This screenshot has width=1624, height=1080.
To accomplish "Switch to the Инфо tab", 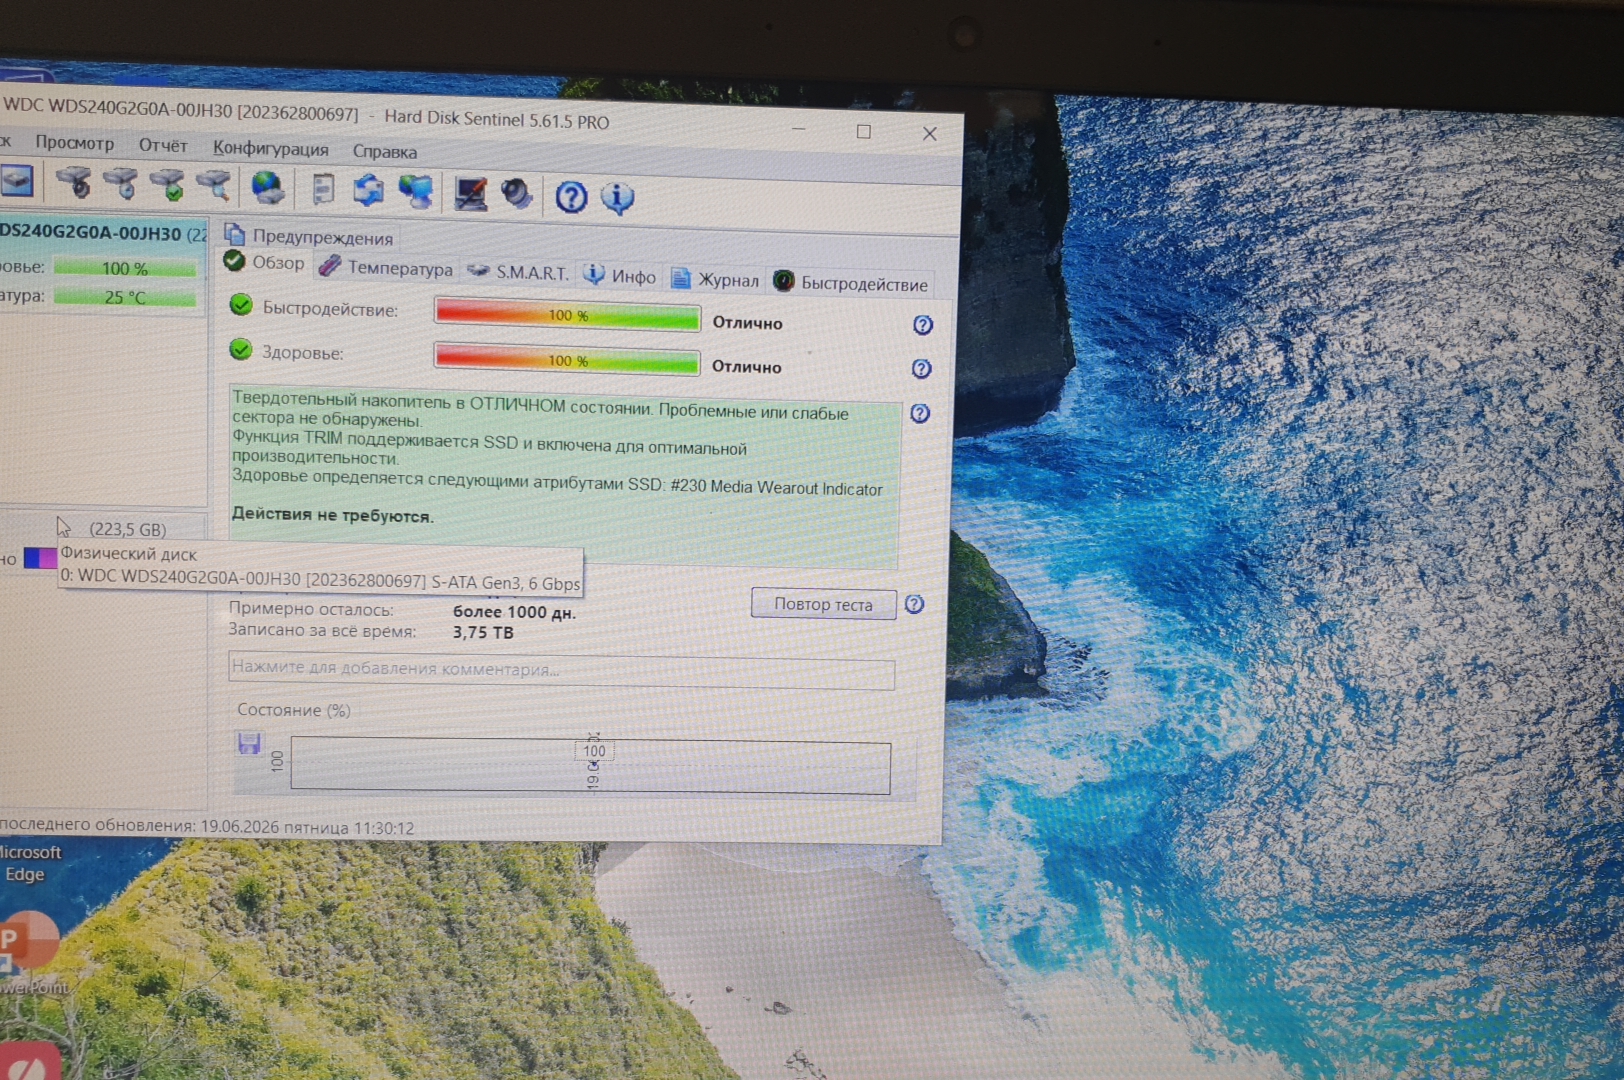I will (x=620, y=275).
